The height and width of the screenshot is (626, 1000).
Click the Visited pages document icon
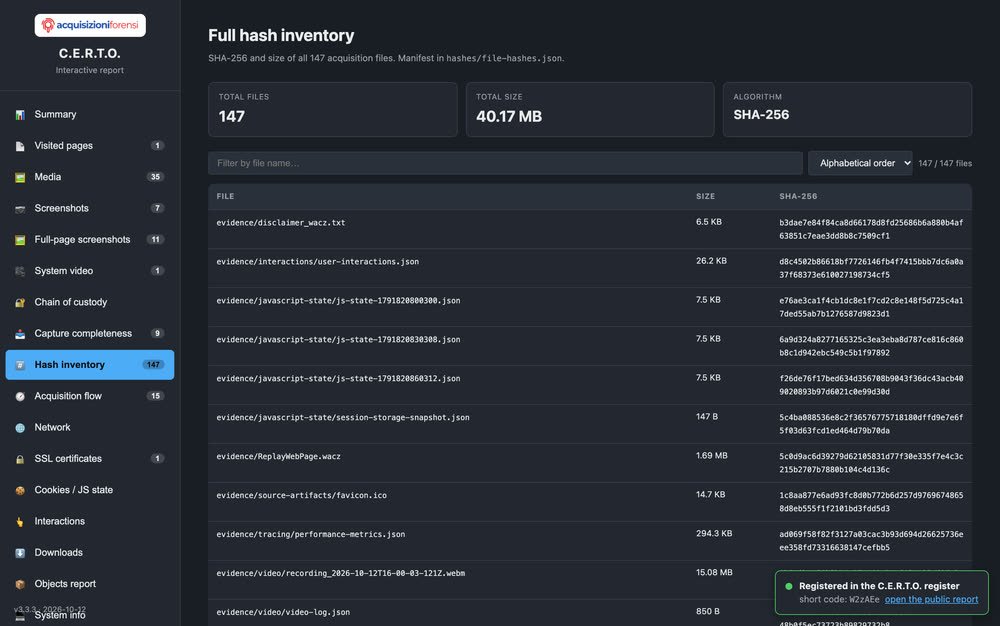[20, 146]
